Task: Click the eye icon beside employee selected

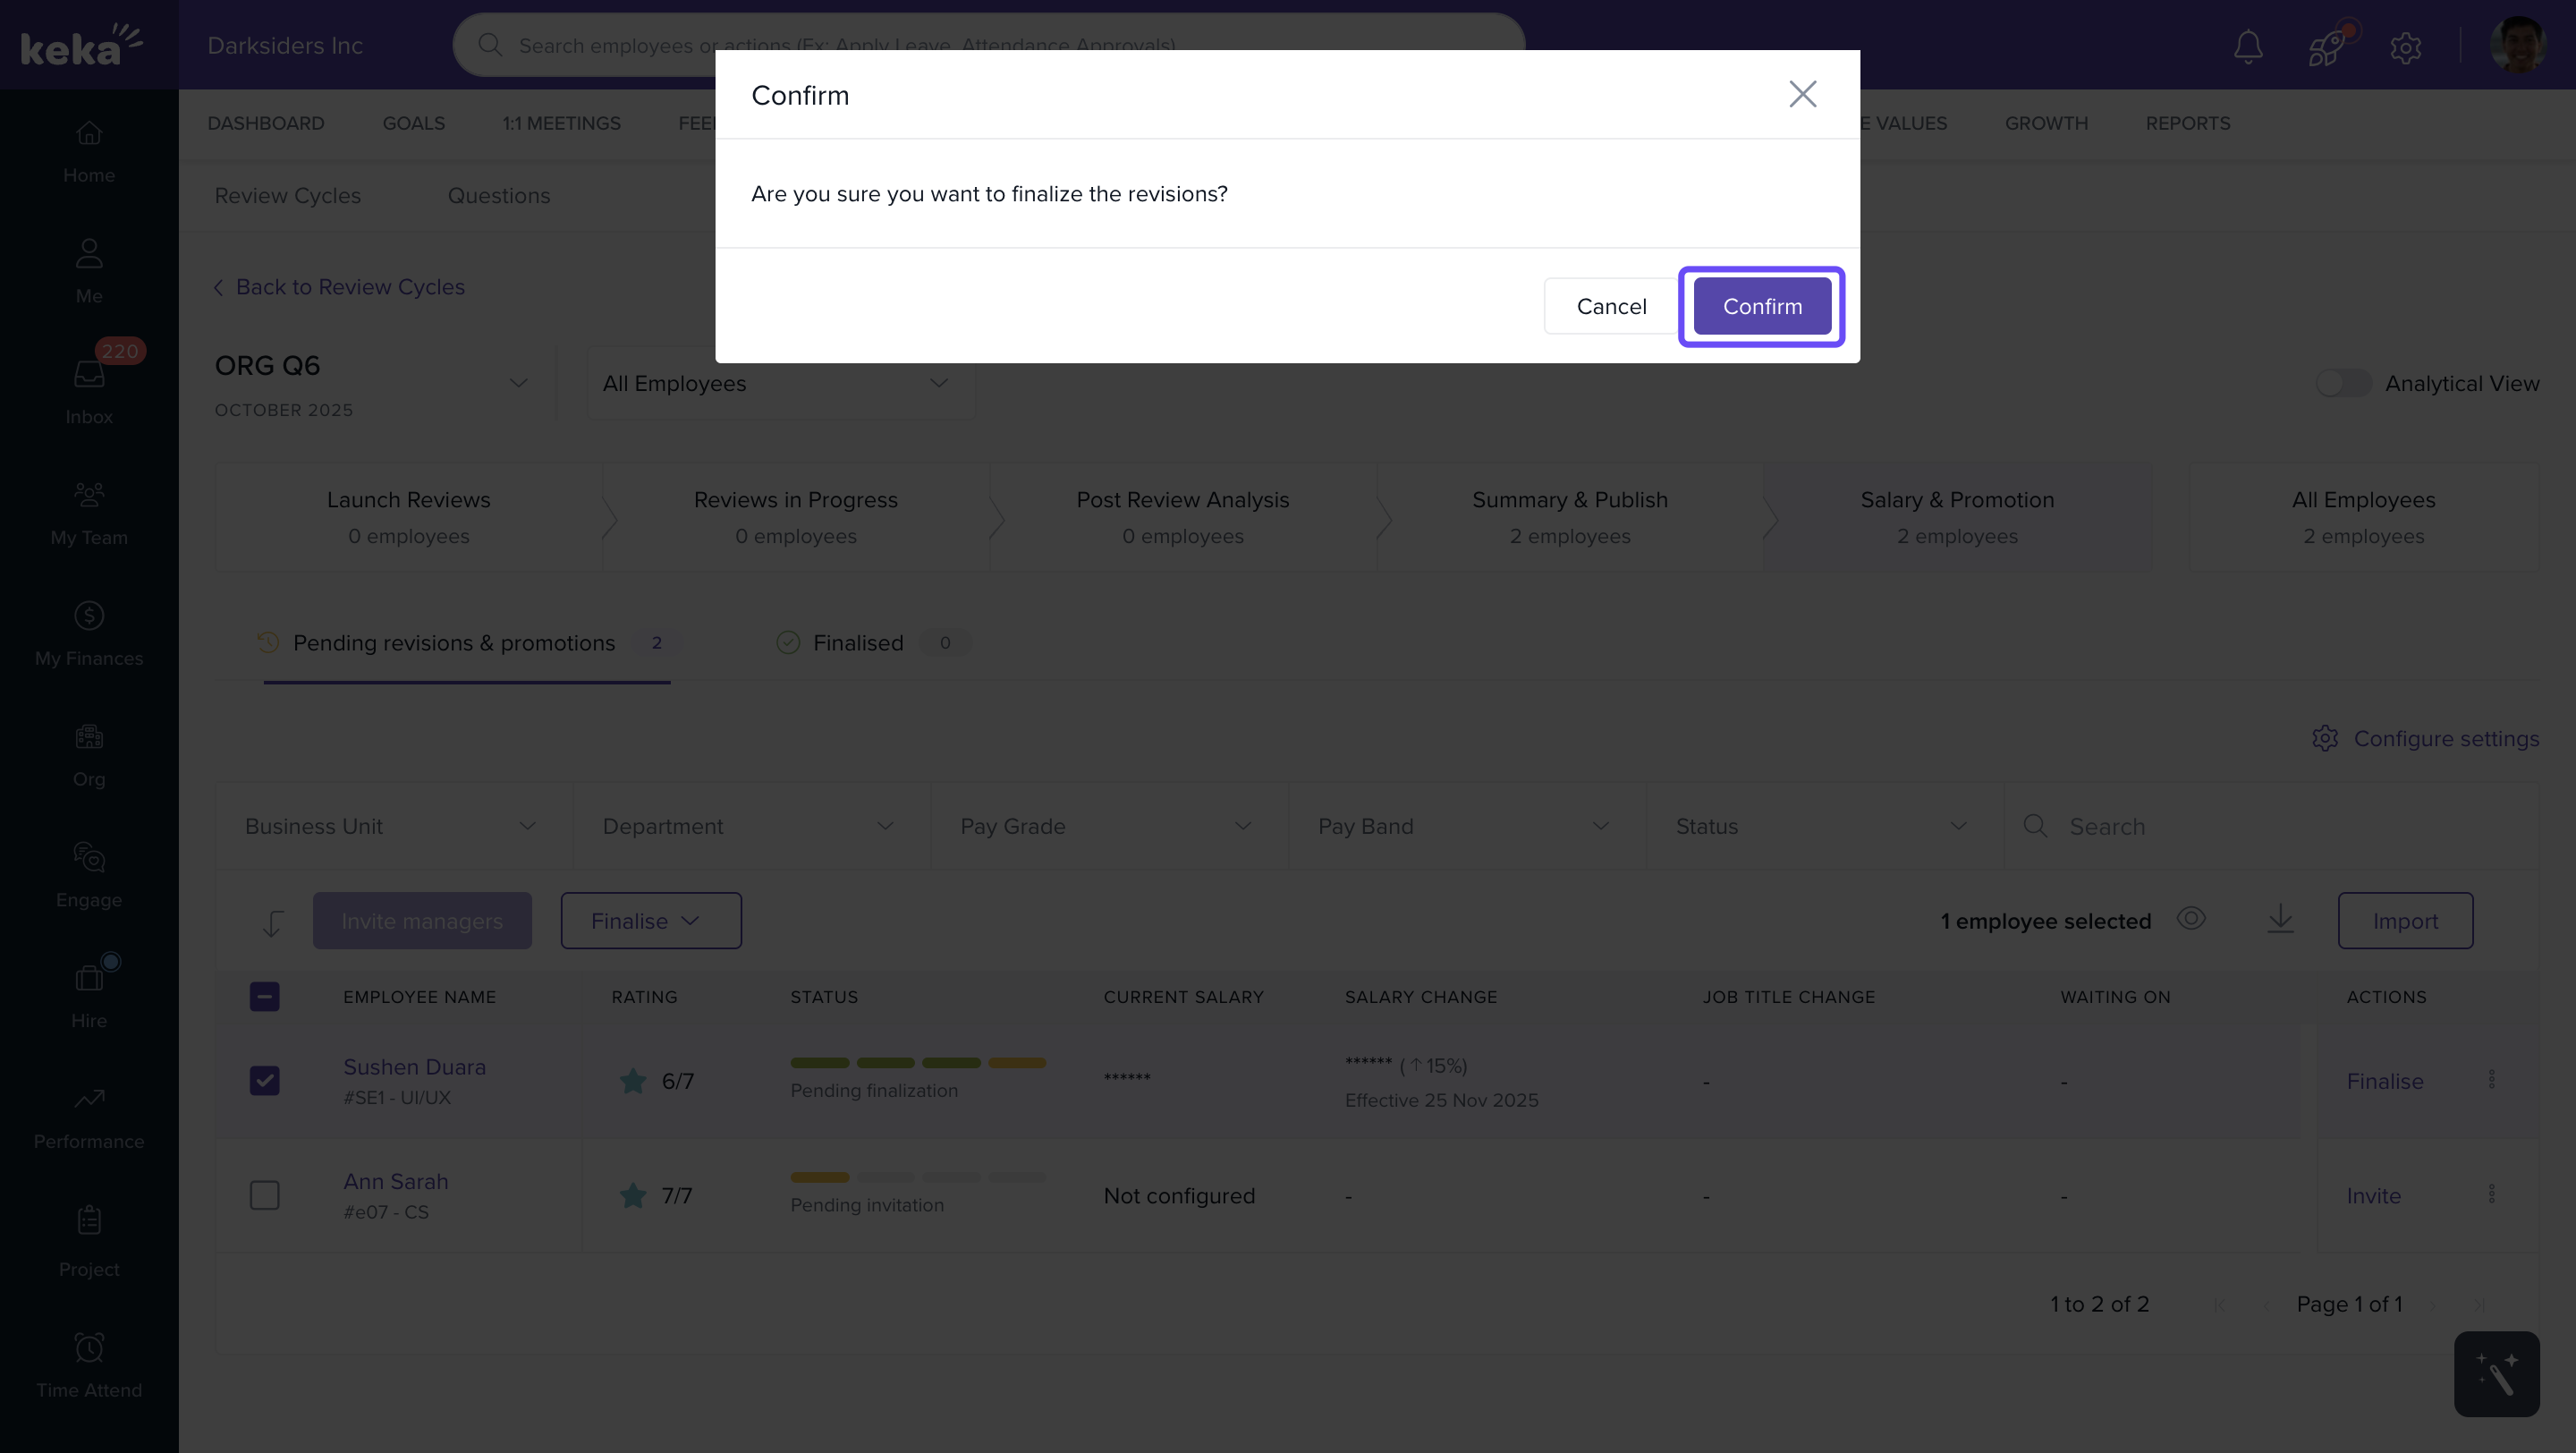Action: click(x=2191, y=918)
